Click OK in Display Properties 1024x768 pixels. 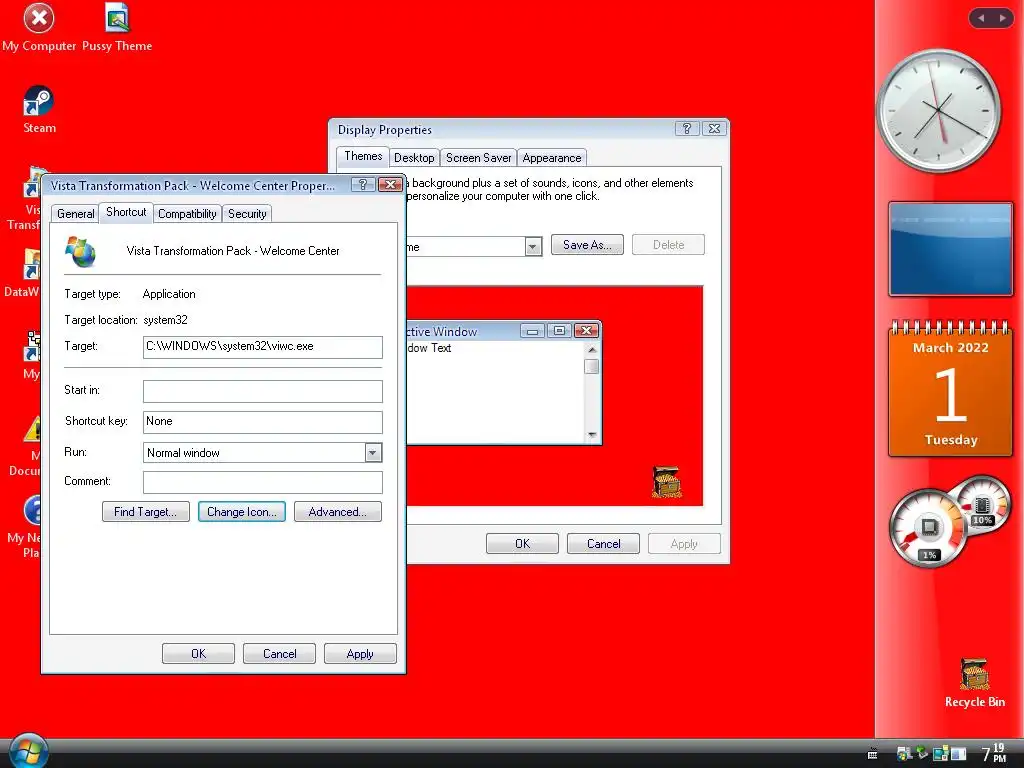pos(522,543)
